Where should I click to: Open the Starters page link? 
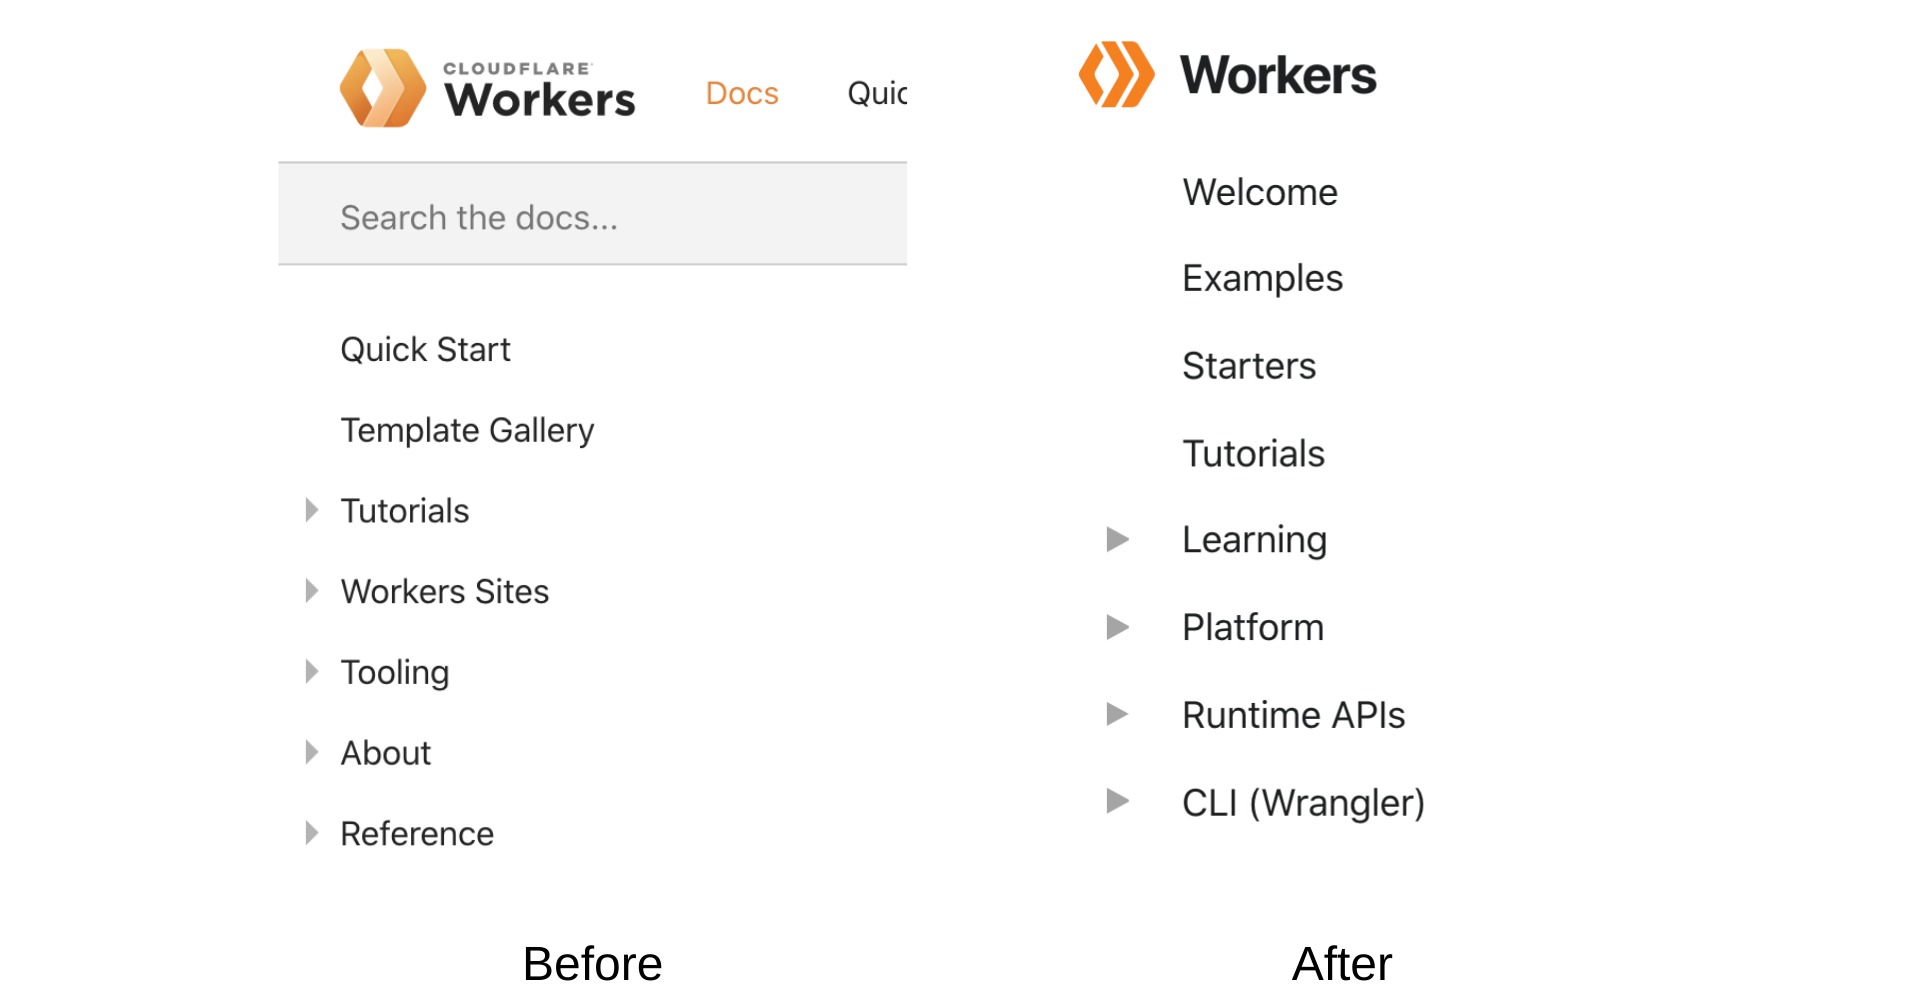tap(1250, 366)
